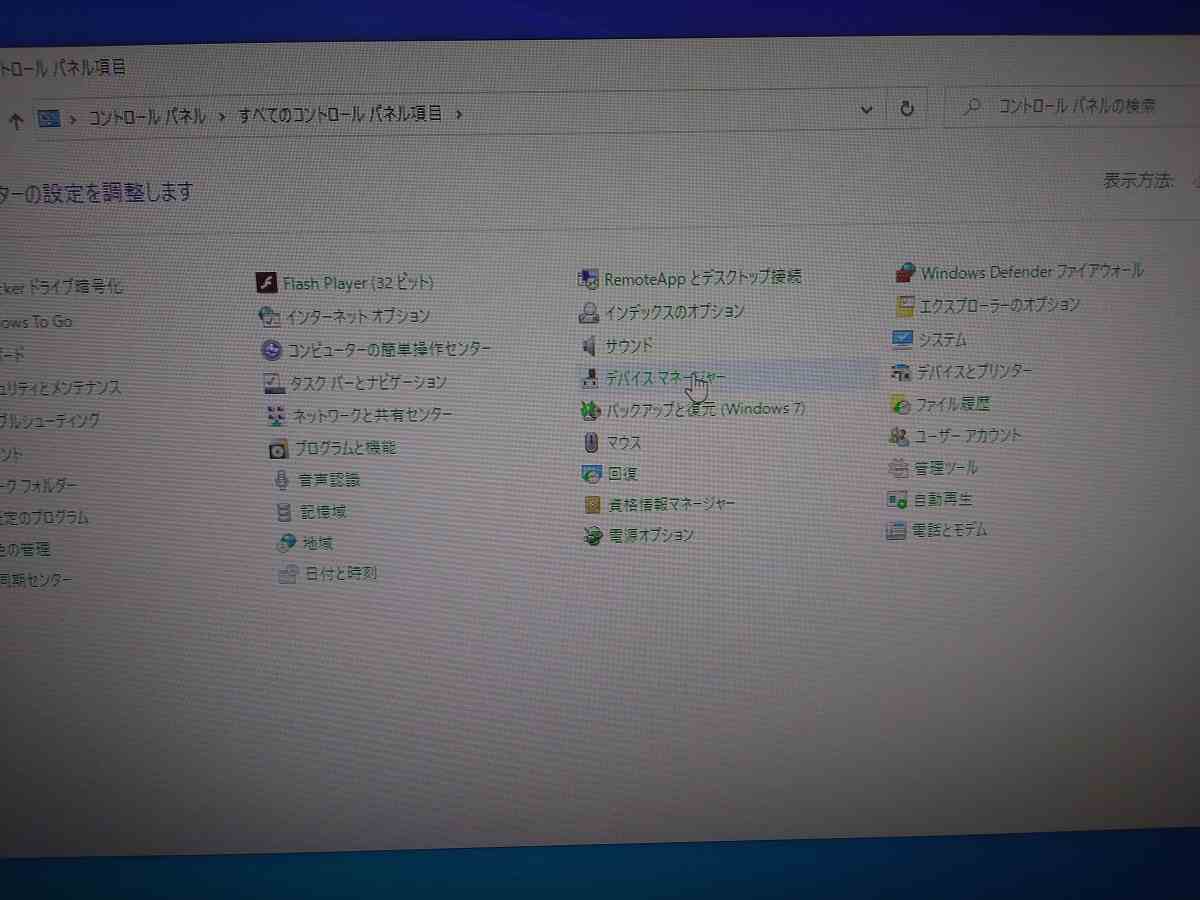Click the Windows Defender ファイアウォール icon

point(905,273)
